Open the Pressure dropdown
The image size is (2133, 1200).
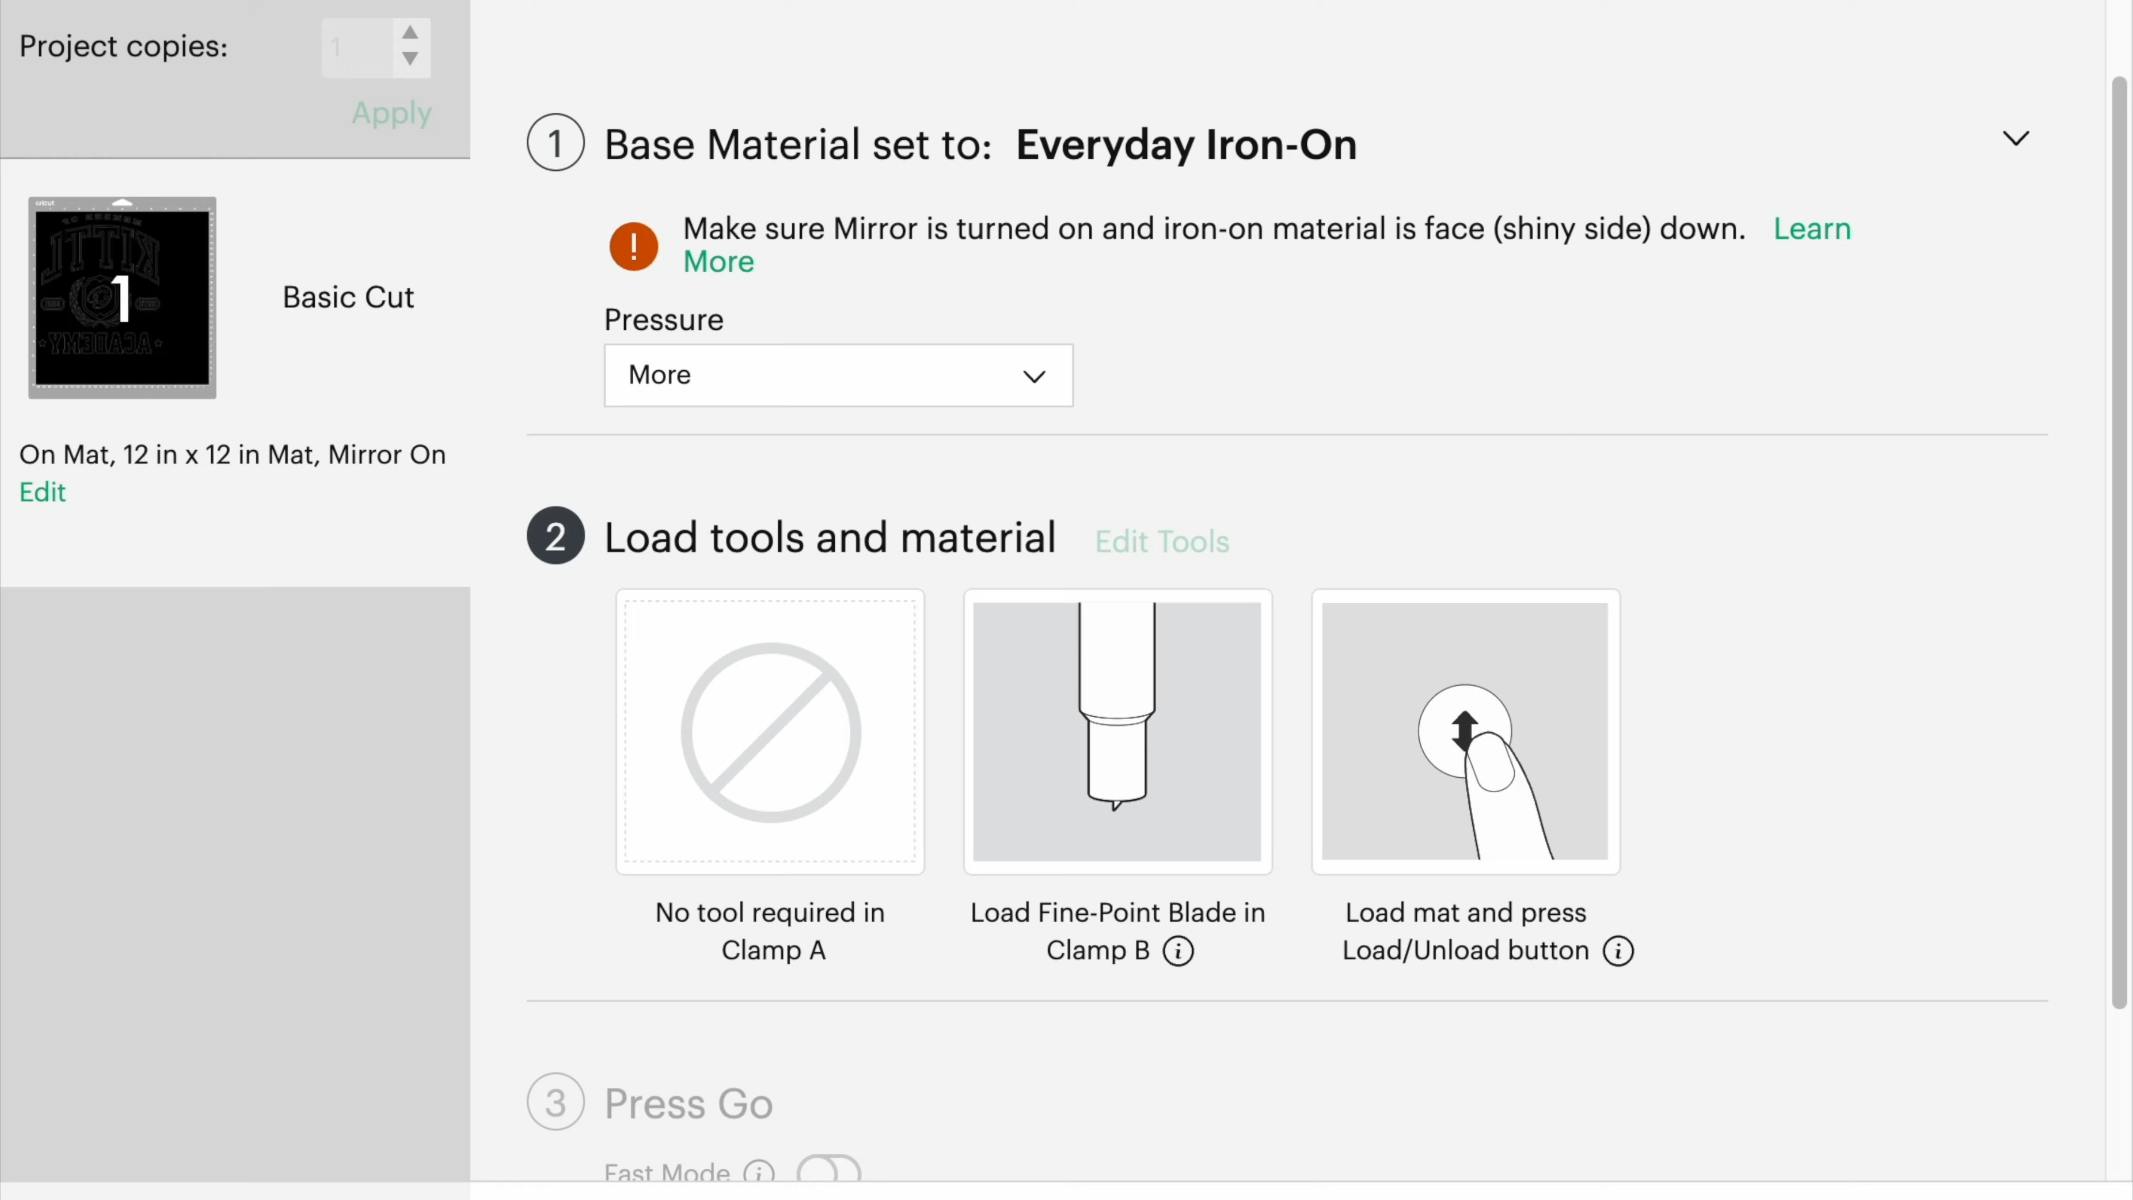point(838,375)
